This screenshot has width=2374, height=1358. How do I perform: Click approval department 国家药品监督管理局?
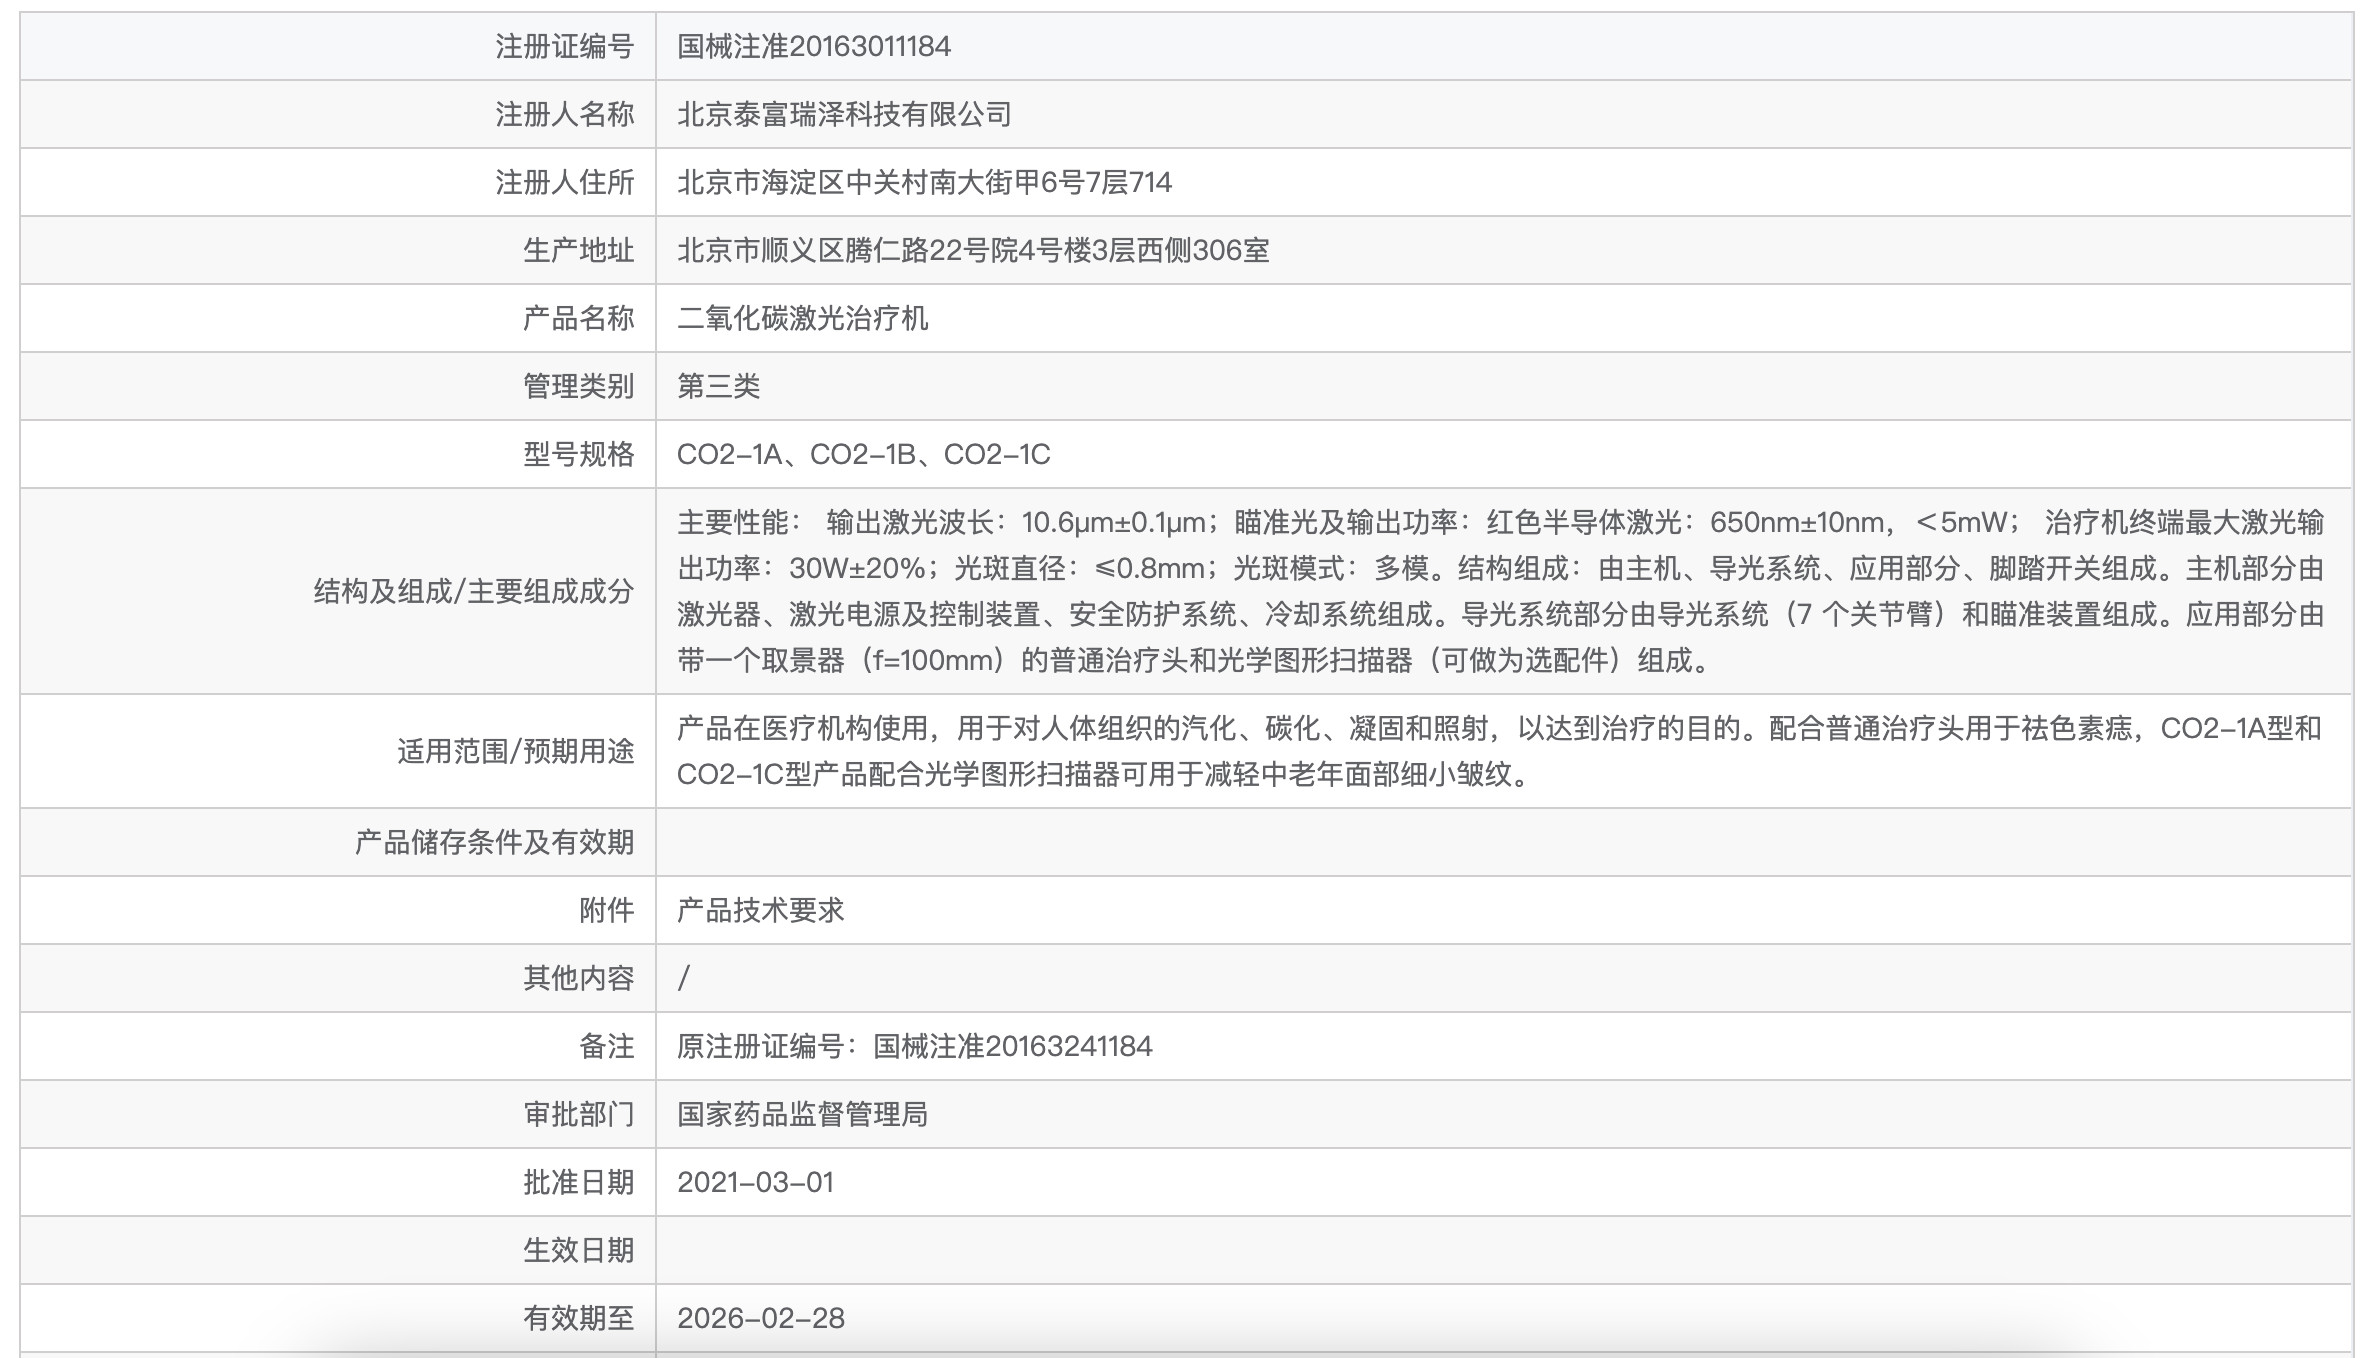(805, 1113)
